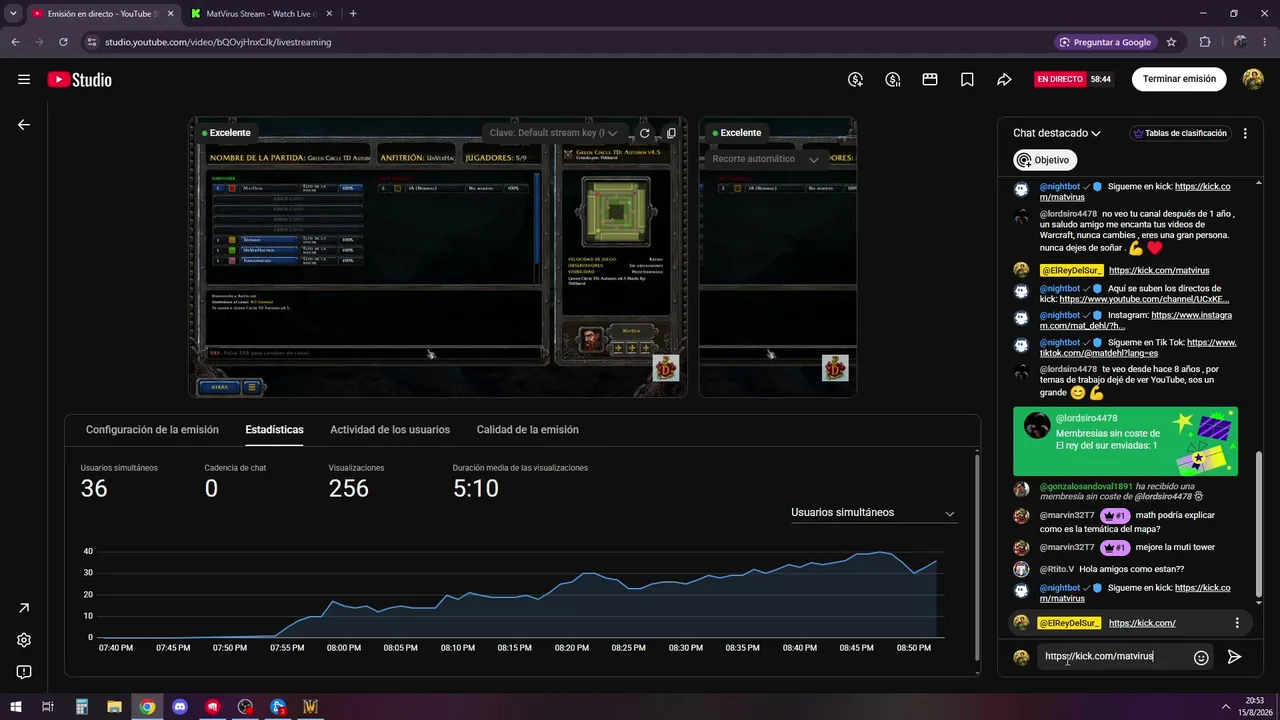Open the Configuración de la emisión tab
The width and height of the screenshot is (1280, 720).
(152, 430)
